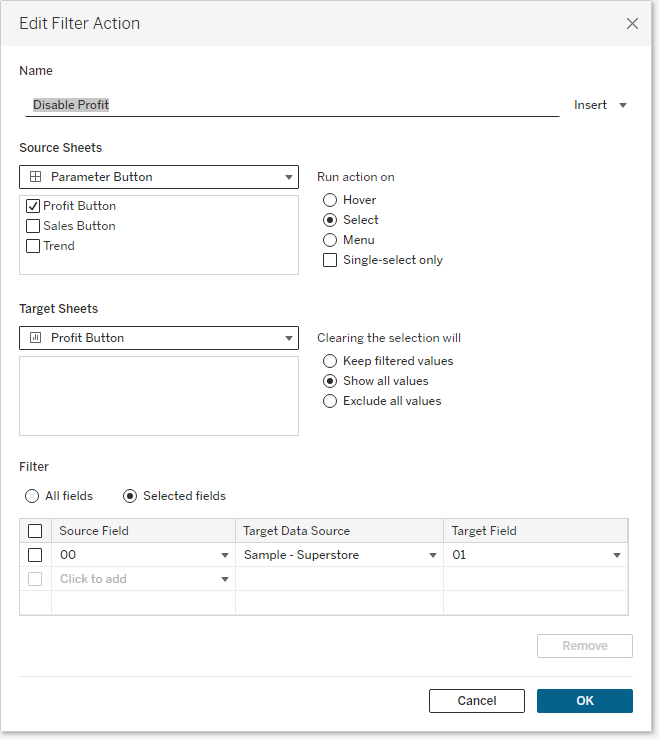Check the header select-all checkbox in filter table

(35, 531)
